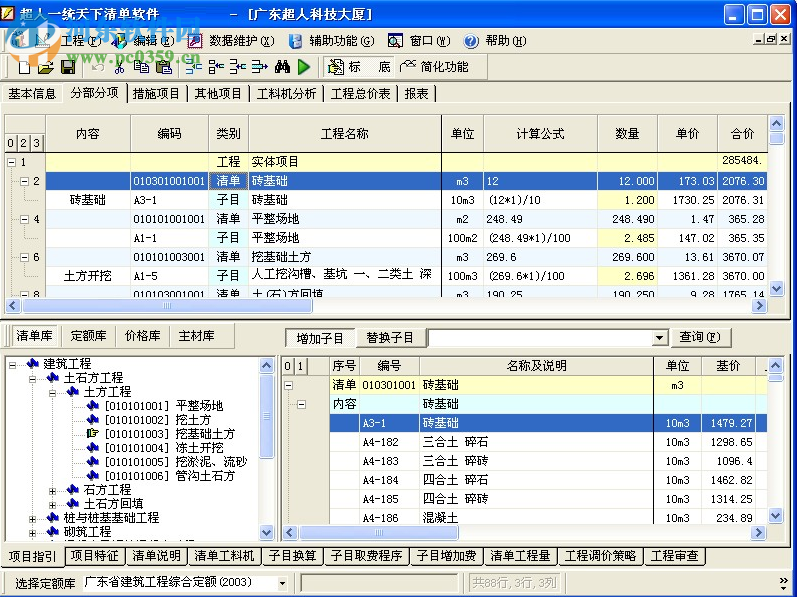Switch to the 报表 tab
The width and height of the screenshot is (797, 597).
pos(416,93)
